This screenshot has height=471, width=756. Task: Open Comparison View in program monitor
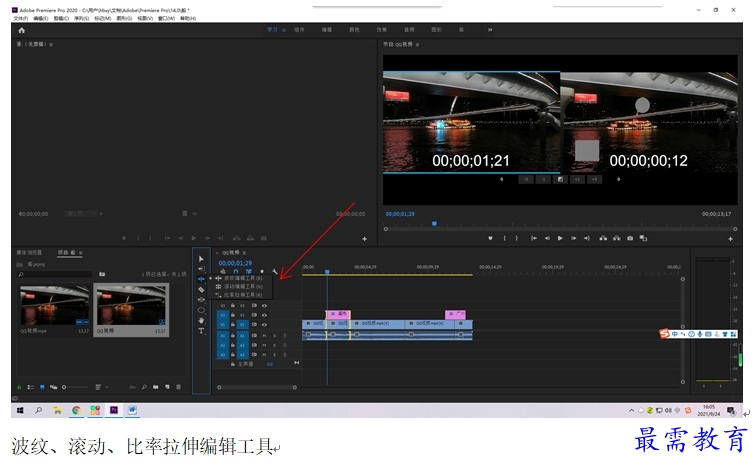pos(643,238)
